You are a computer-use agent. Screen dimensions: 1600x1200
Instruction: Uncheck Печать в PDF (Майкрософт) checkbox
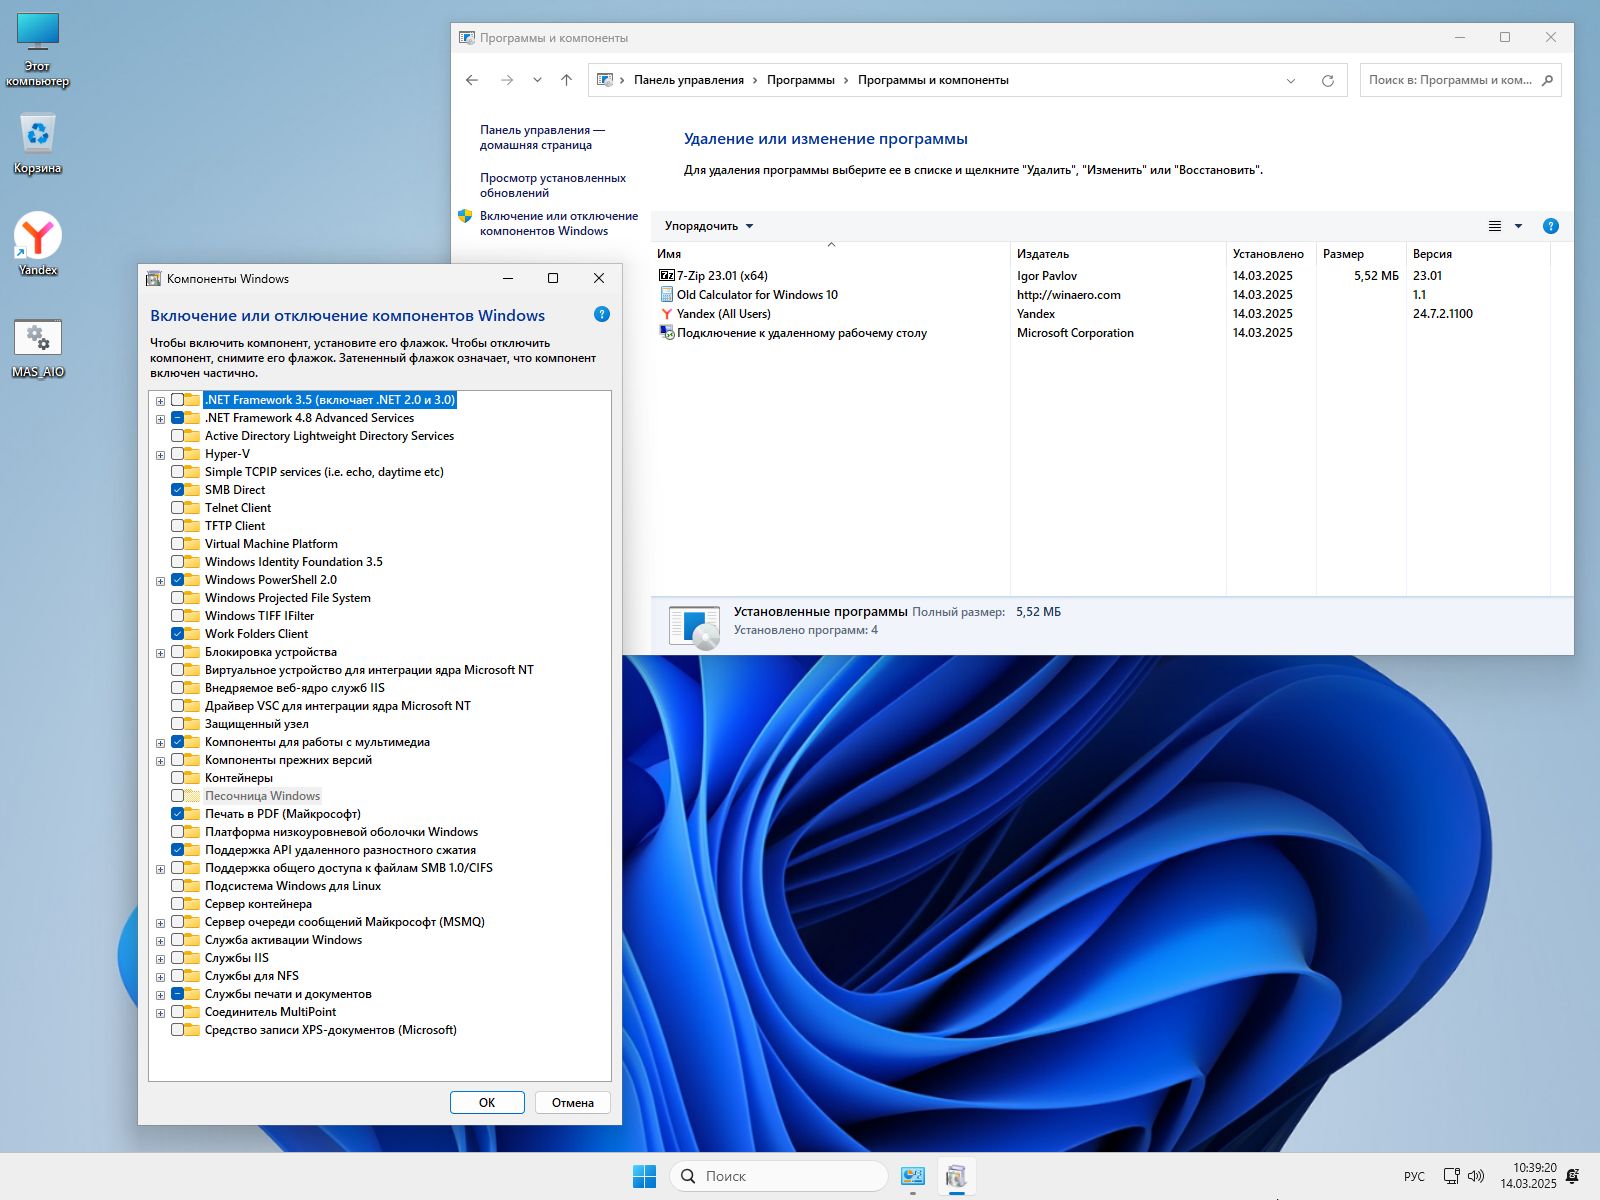pos(177,814)
